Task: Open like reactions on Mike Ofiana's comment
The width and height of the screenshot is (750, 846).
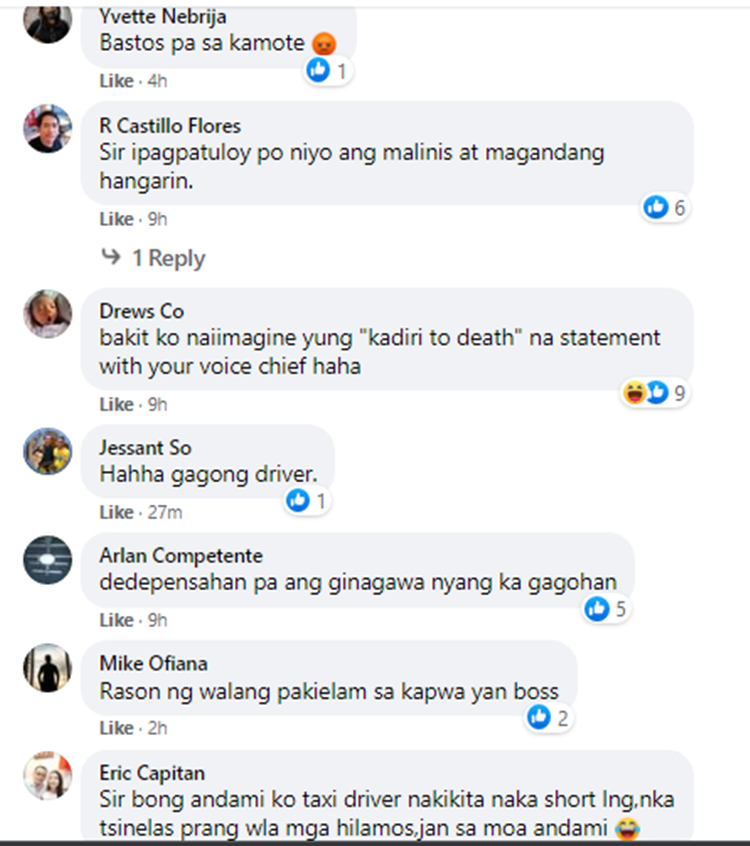Action: [x=548, y=718]
